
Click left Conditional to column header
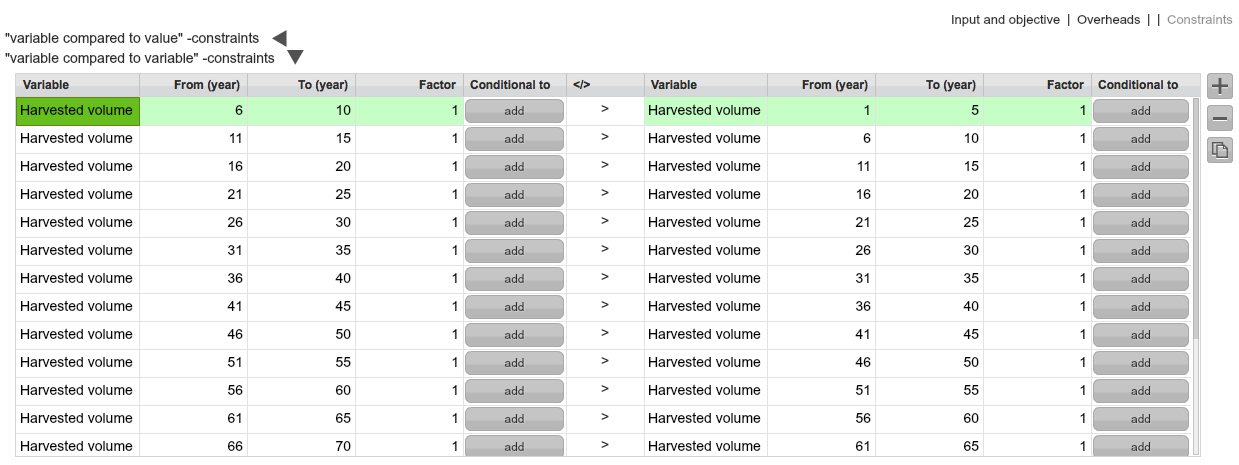[x=515, y=85]
